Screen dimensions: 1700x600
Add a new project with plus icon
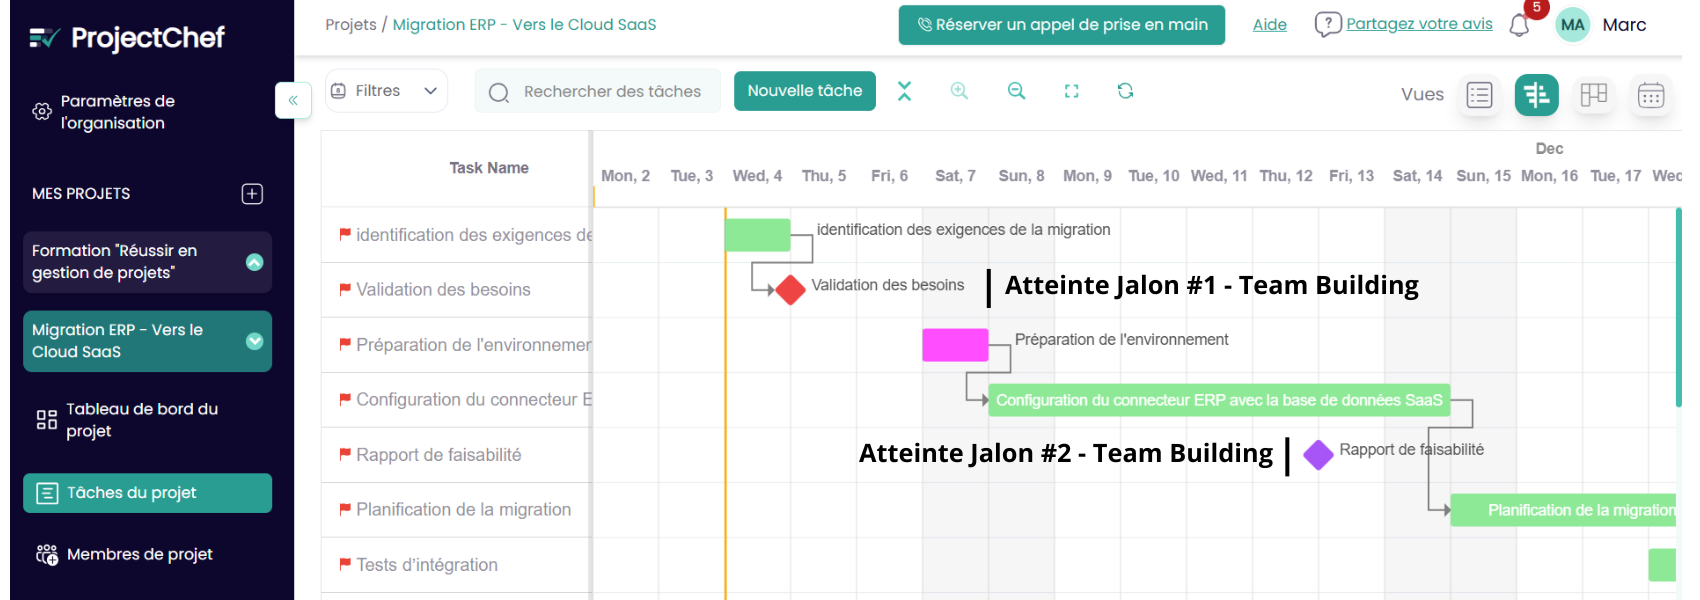252,194
